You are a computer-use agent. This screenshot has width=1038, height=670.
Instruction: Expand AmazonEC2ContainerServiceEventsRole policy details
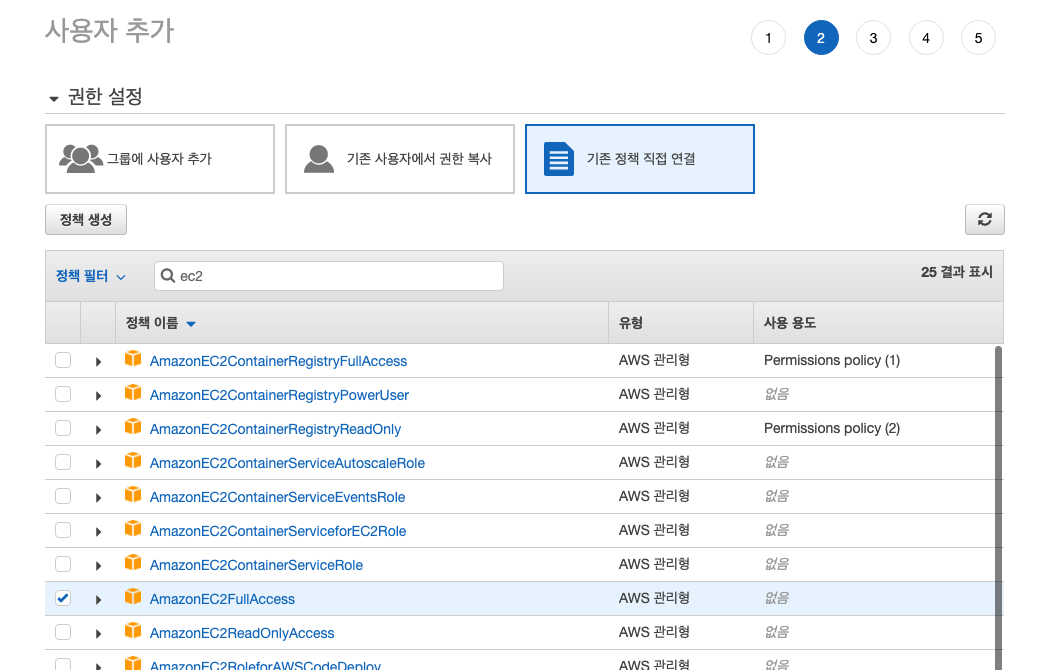point(98,497)
